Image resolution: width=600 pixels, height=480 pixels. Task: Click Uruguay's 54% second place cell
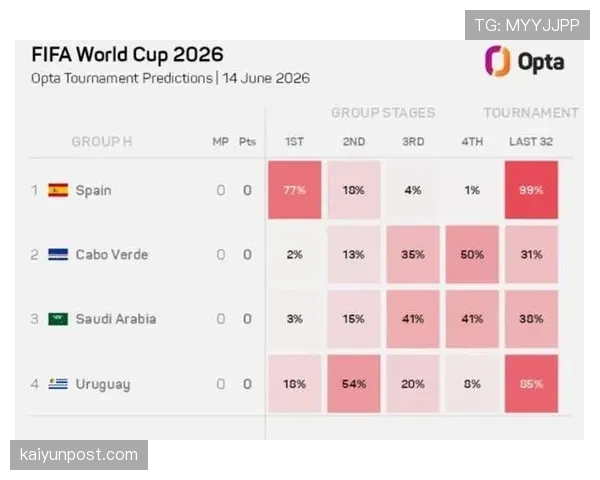pyautogui.click(x=354, y=384)
